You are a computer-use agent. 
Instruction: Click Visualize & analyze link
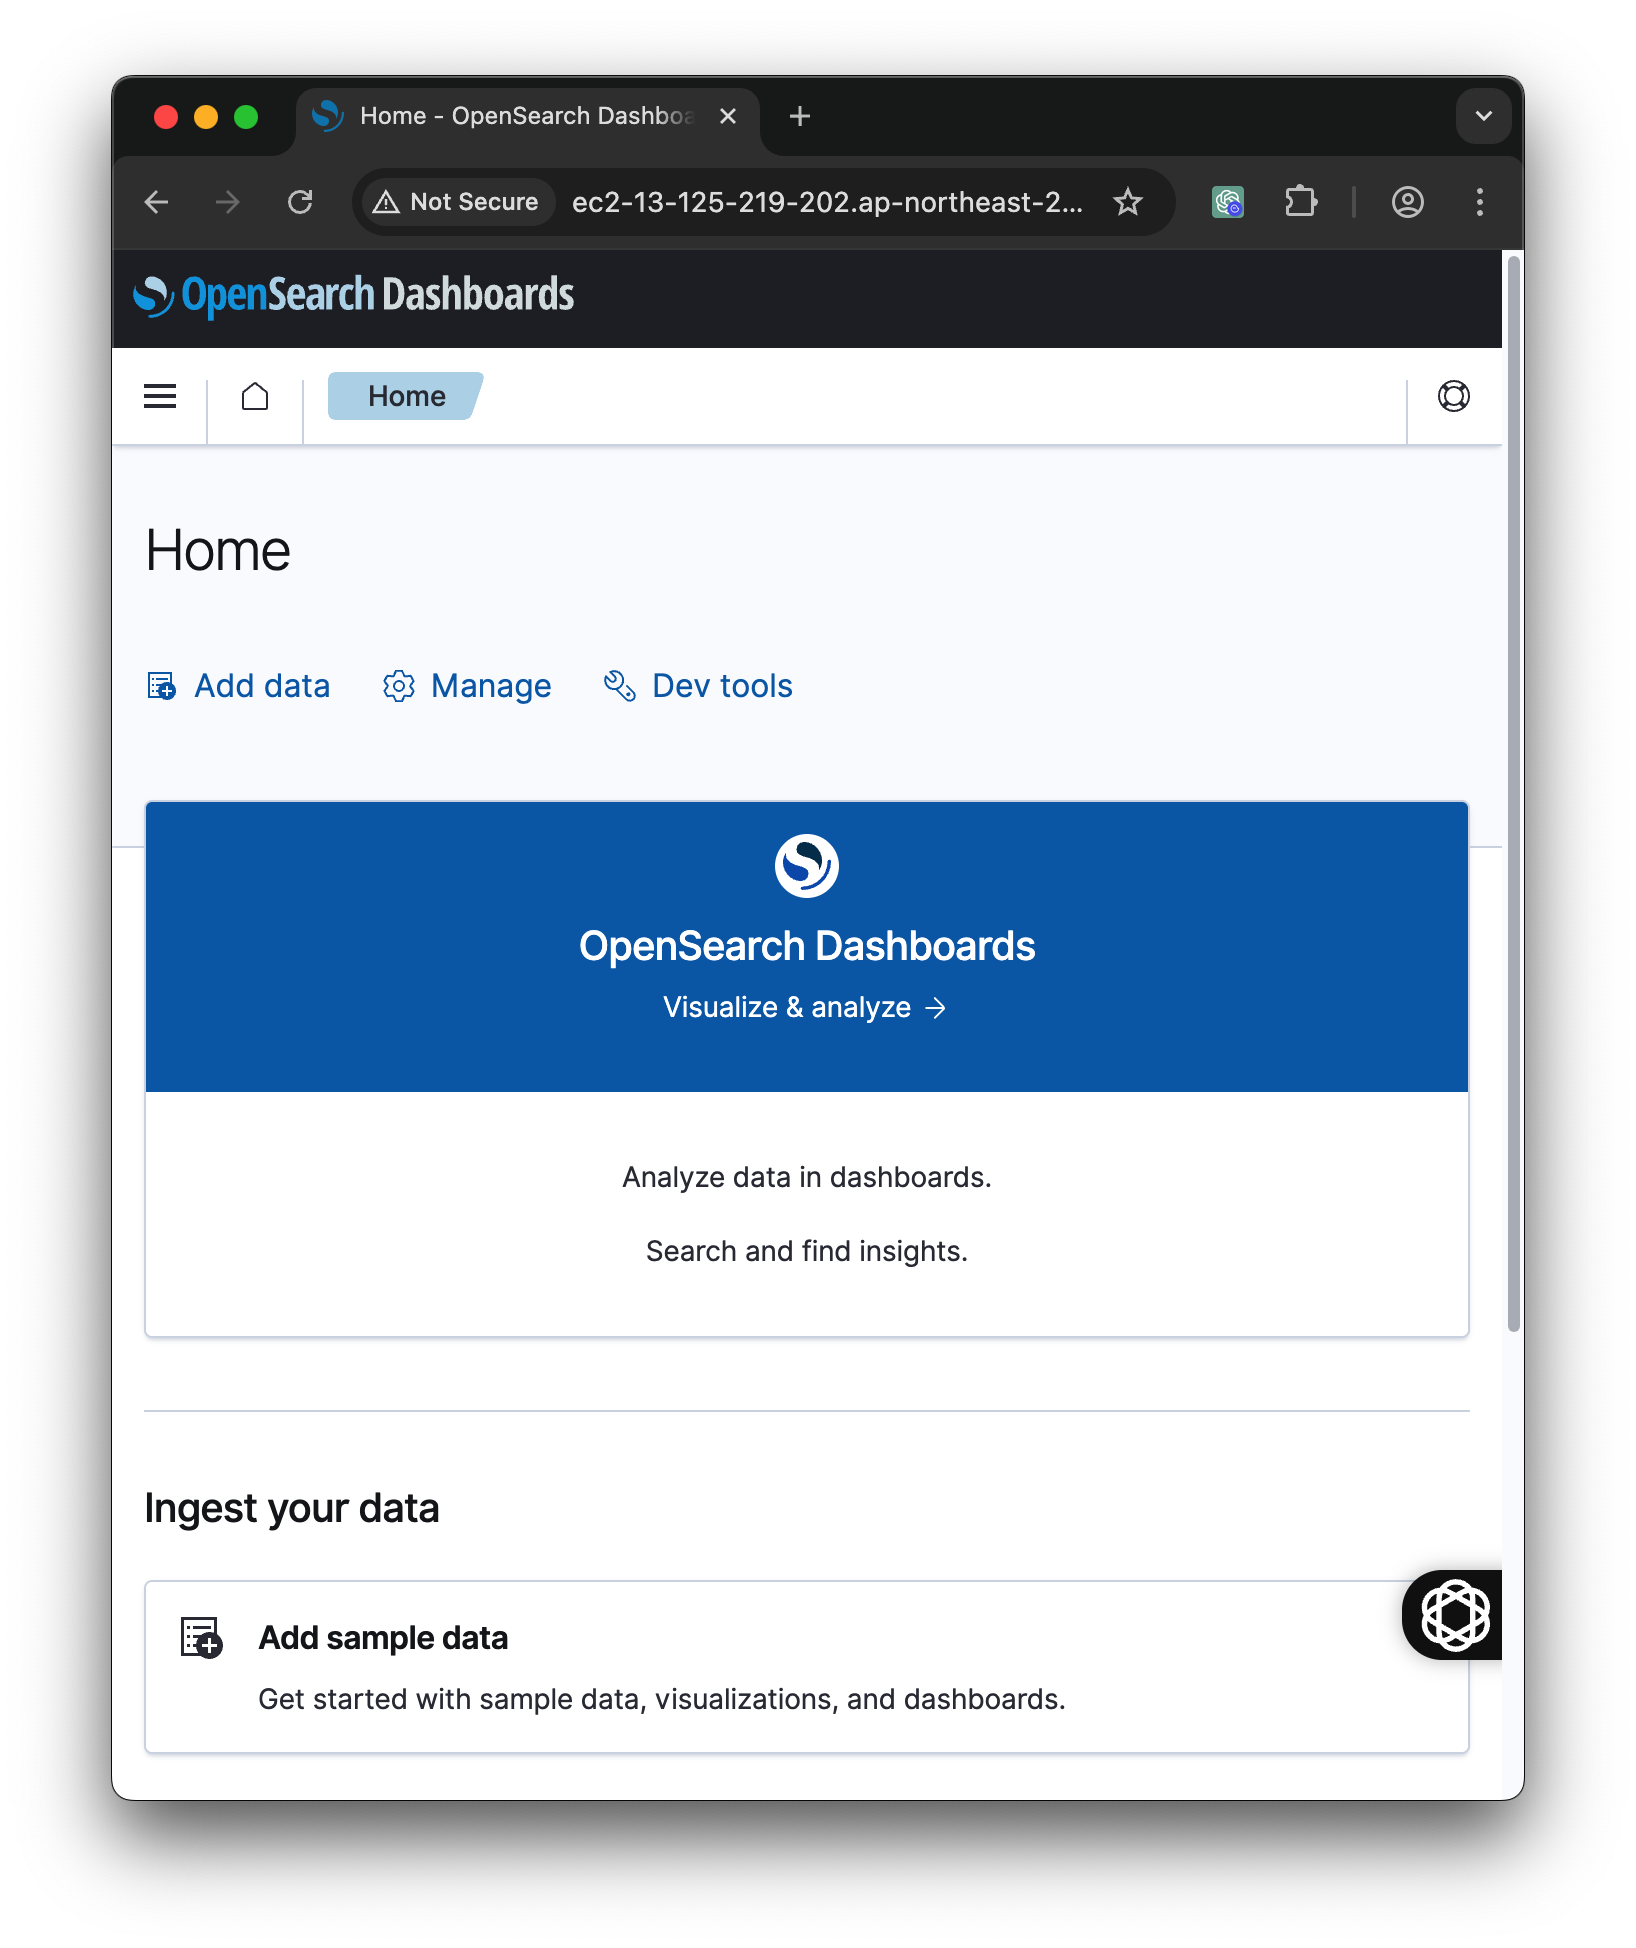point(805,1007)
